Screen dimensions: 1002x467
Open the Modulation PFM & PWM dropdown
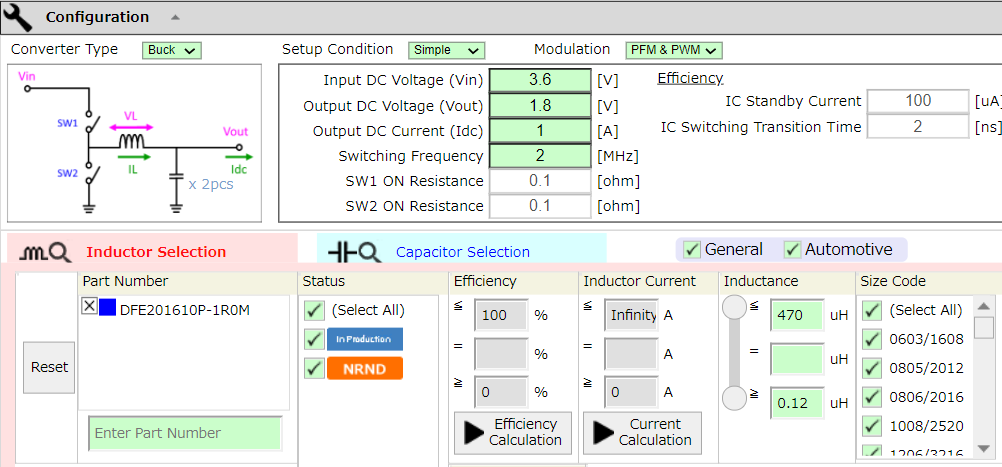pos(673,50)
